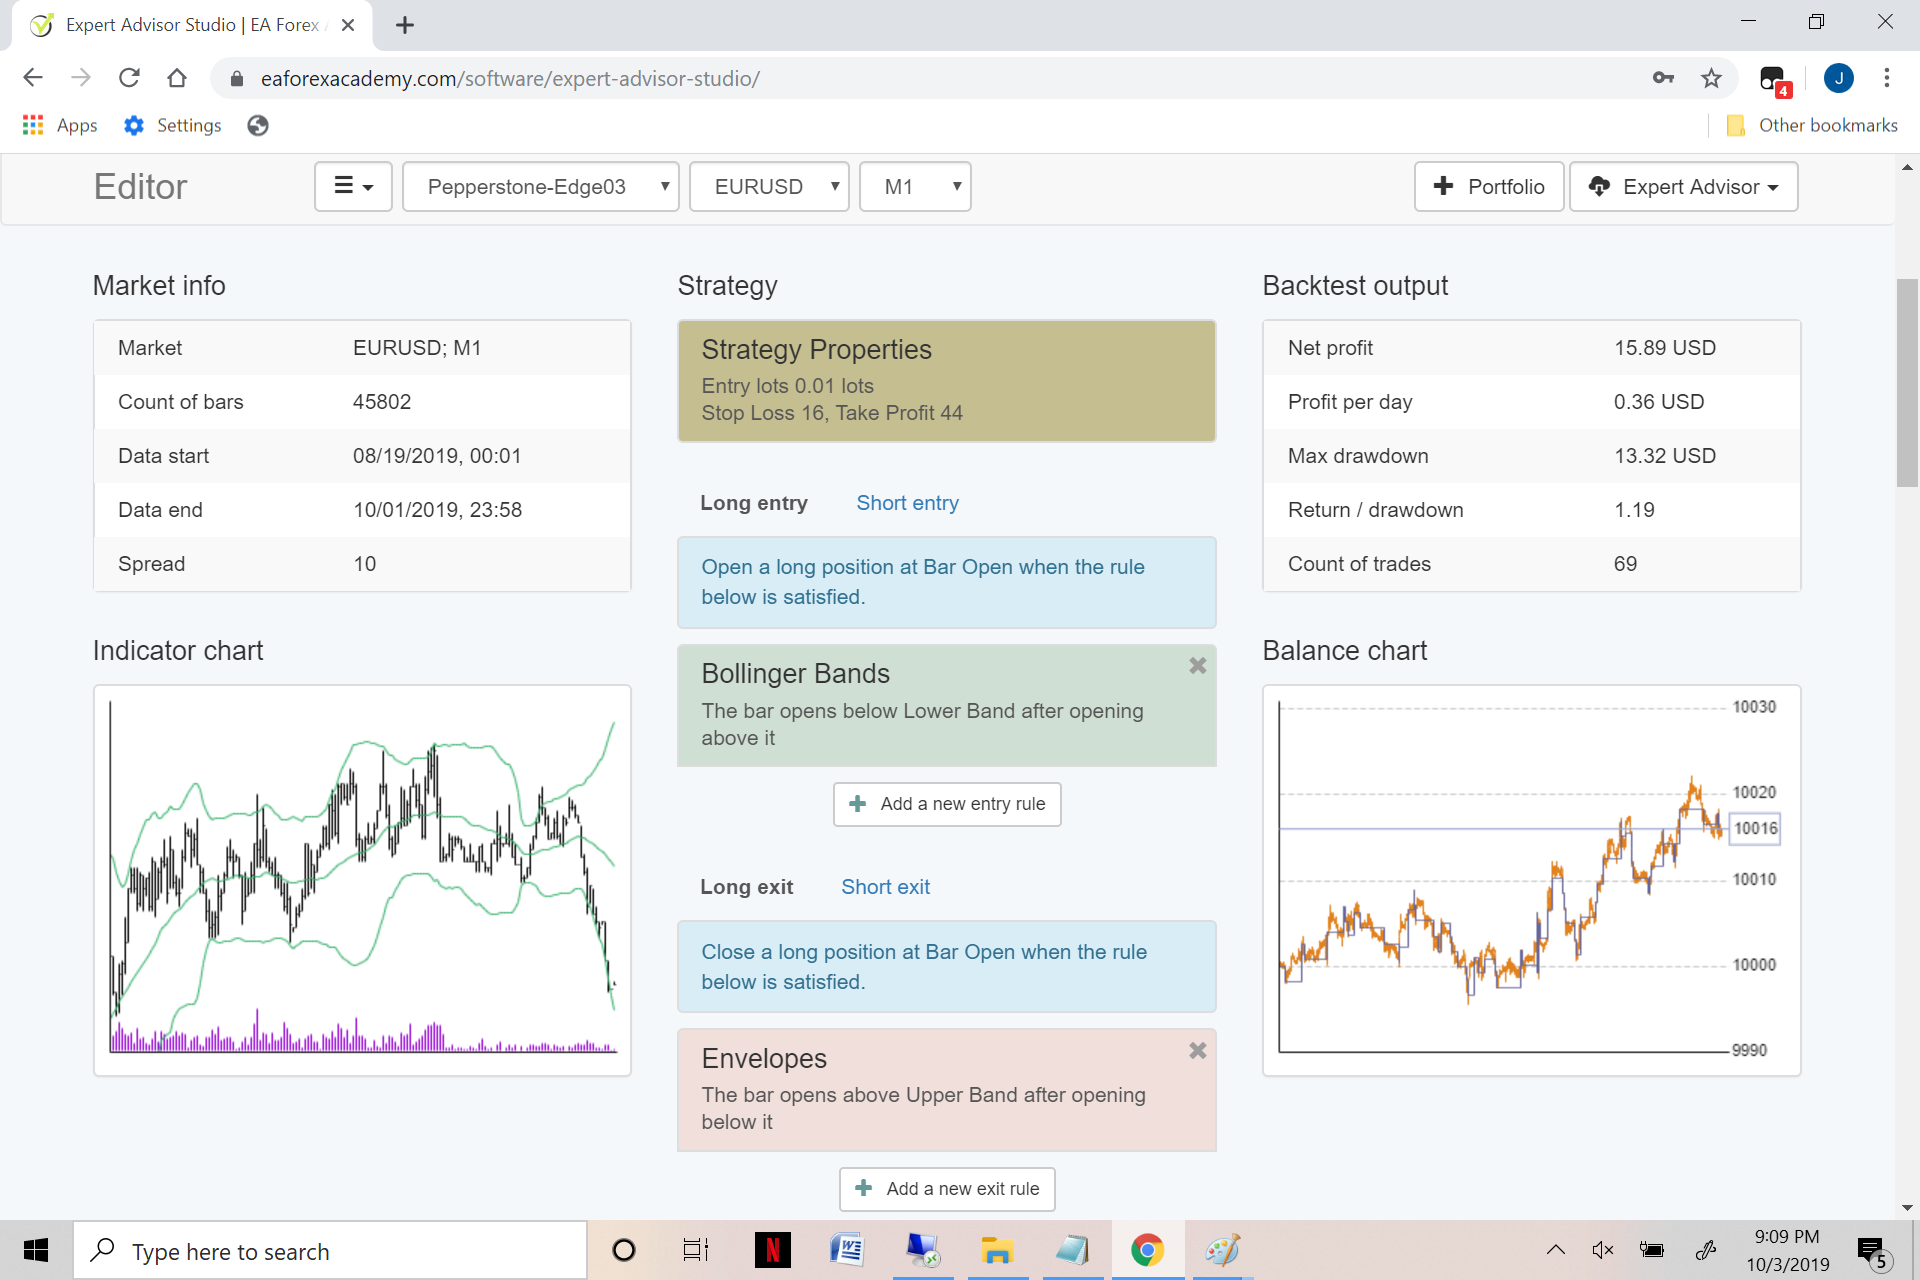The image size is (1920, 1280).
Task: Open the Expert Advisor export dropdown
Action: click(1684, 187)
